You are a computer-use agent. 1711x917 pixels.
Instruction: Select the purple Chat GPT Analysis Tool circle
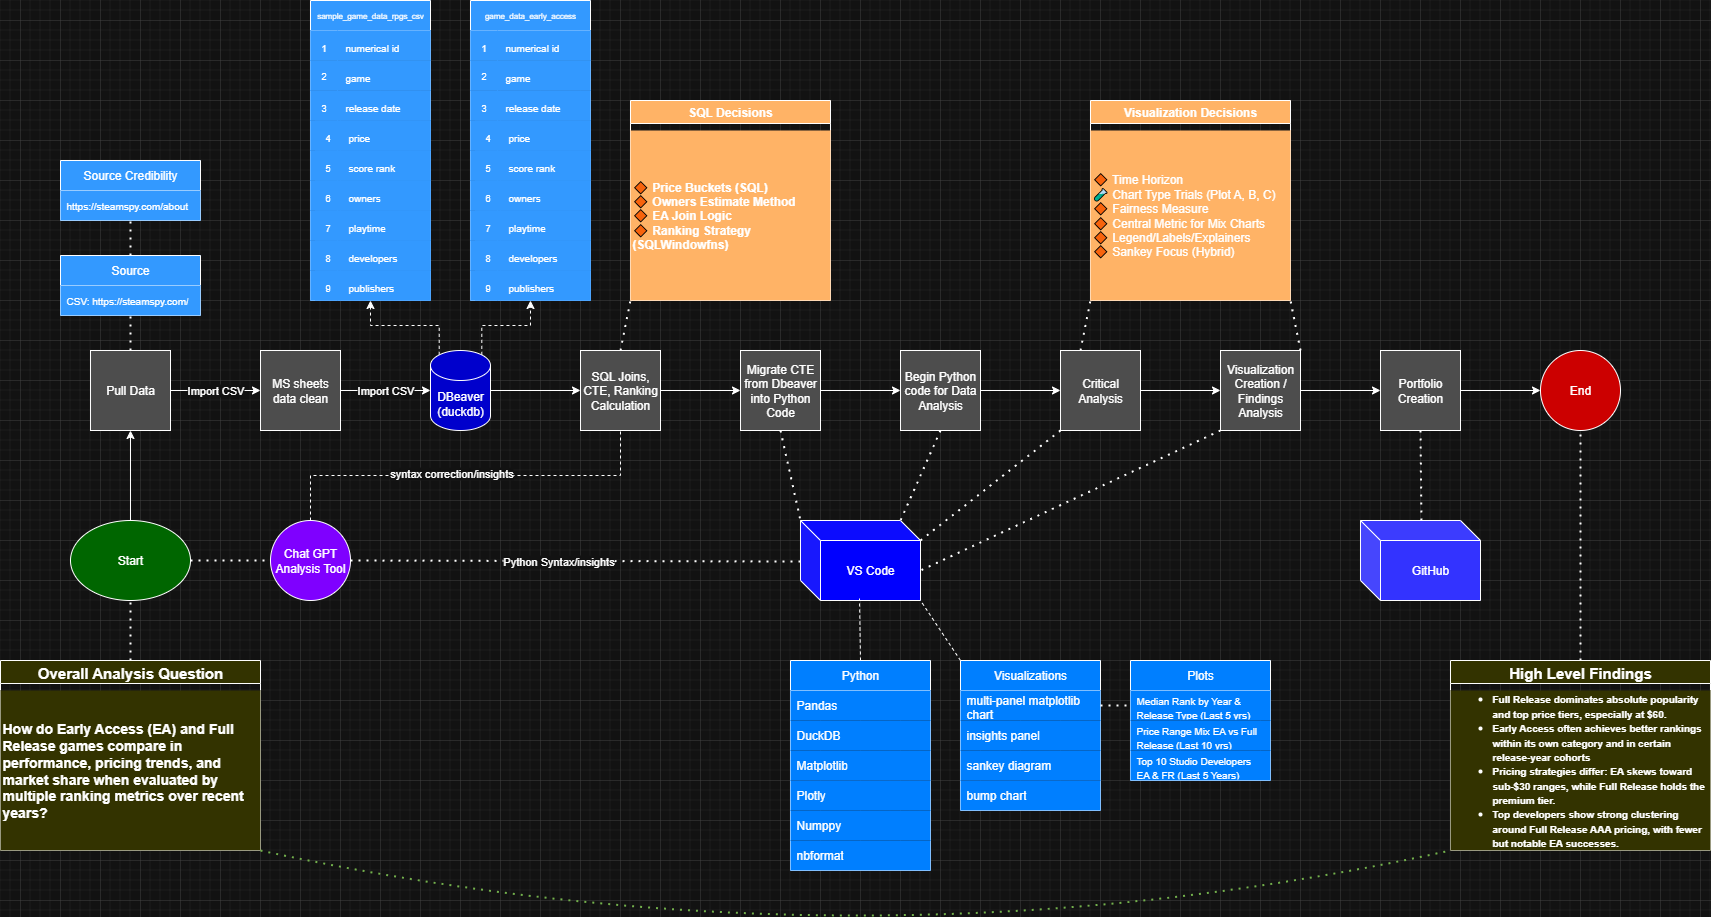point(310,561)
